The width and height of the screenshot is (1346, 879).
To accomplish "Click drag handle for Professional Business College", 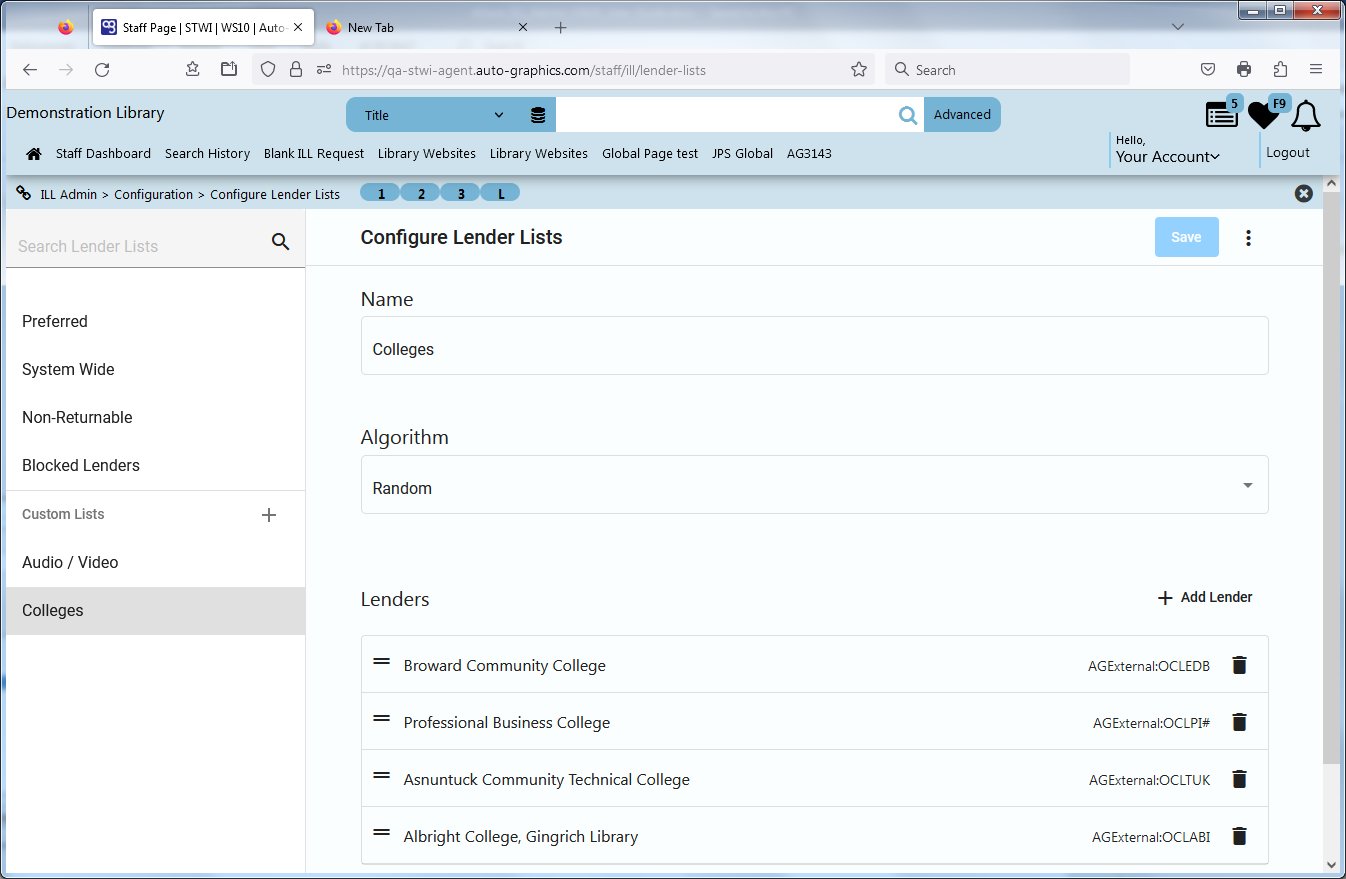I will 381,718.
